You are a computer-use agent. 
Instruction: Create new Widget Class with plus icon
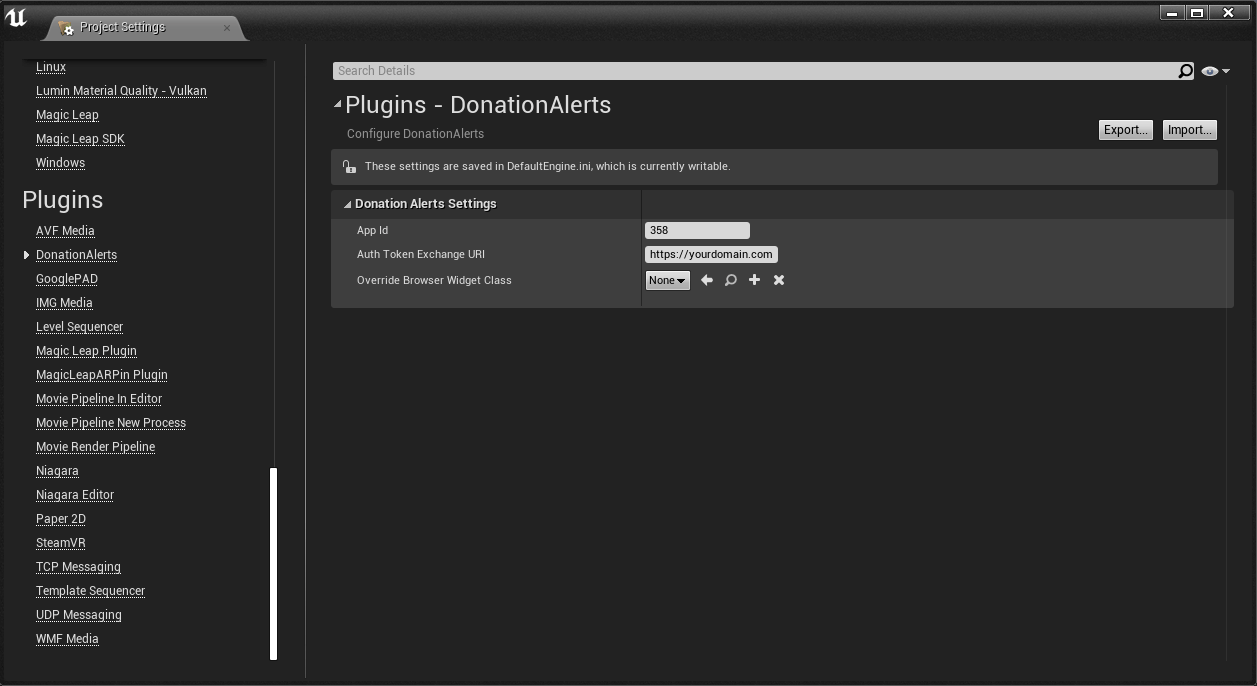[755, 281]
